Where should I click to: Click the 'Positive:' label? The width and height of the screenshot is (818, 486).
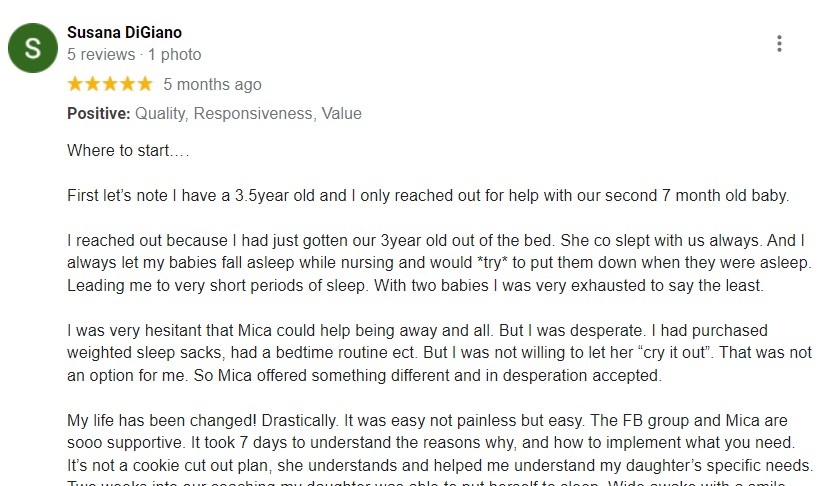point(98,114)
